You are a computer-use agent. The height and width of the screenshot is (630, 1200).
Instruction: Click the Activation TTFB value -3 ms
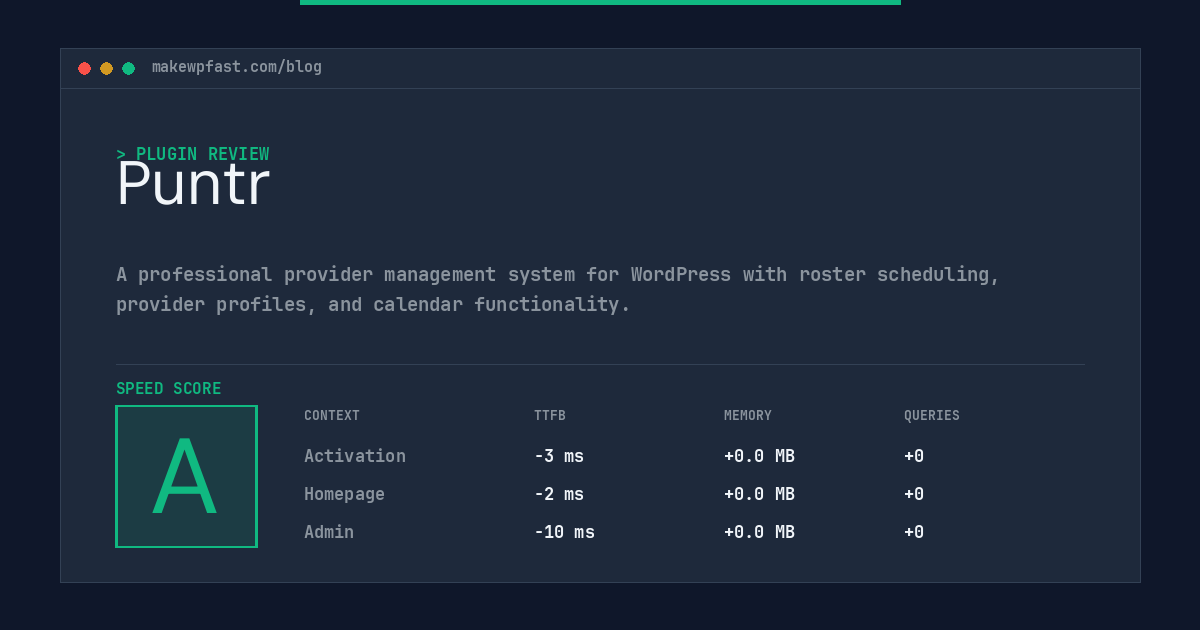point(559,456)
